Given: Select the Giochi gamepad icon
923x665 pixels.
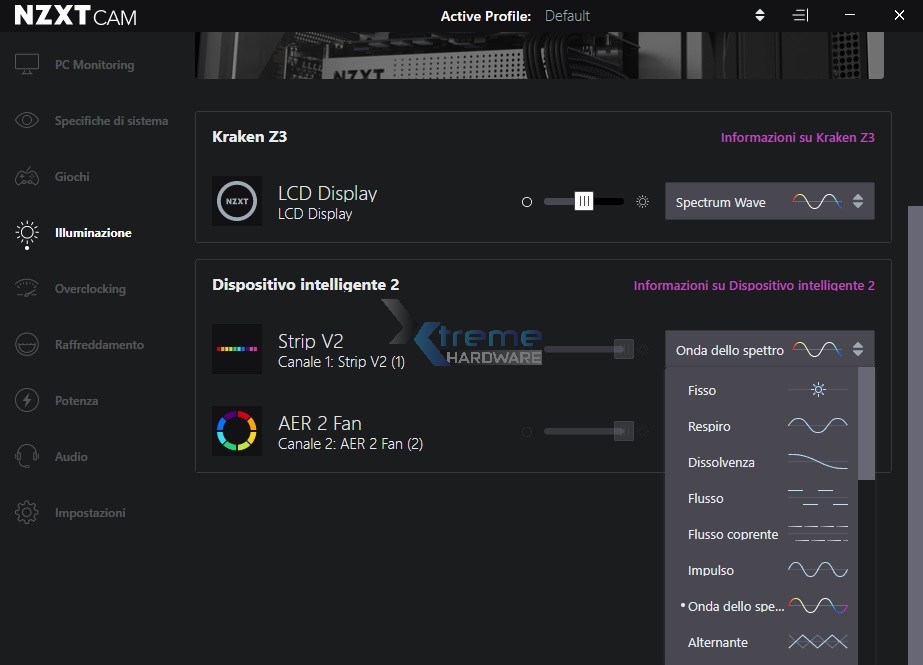Looking at the screenshot, I should pyautogui.click(x=27, y=177).
